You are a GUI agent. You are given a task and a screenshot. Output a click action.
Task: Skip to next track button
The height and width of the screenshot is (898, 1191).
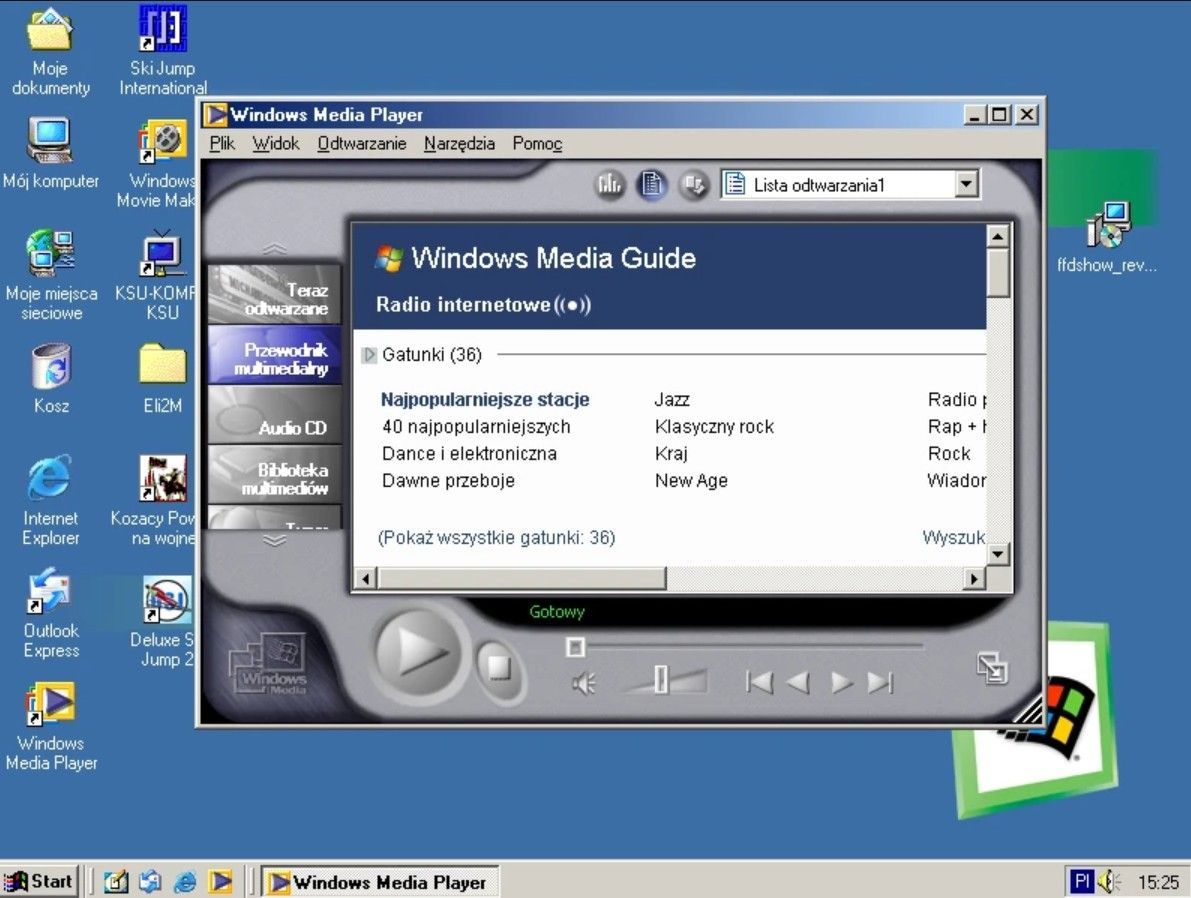(880, 683)
